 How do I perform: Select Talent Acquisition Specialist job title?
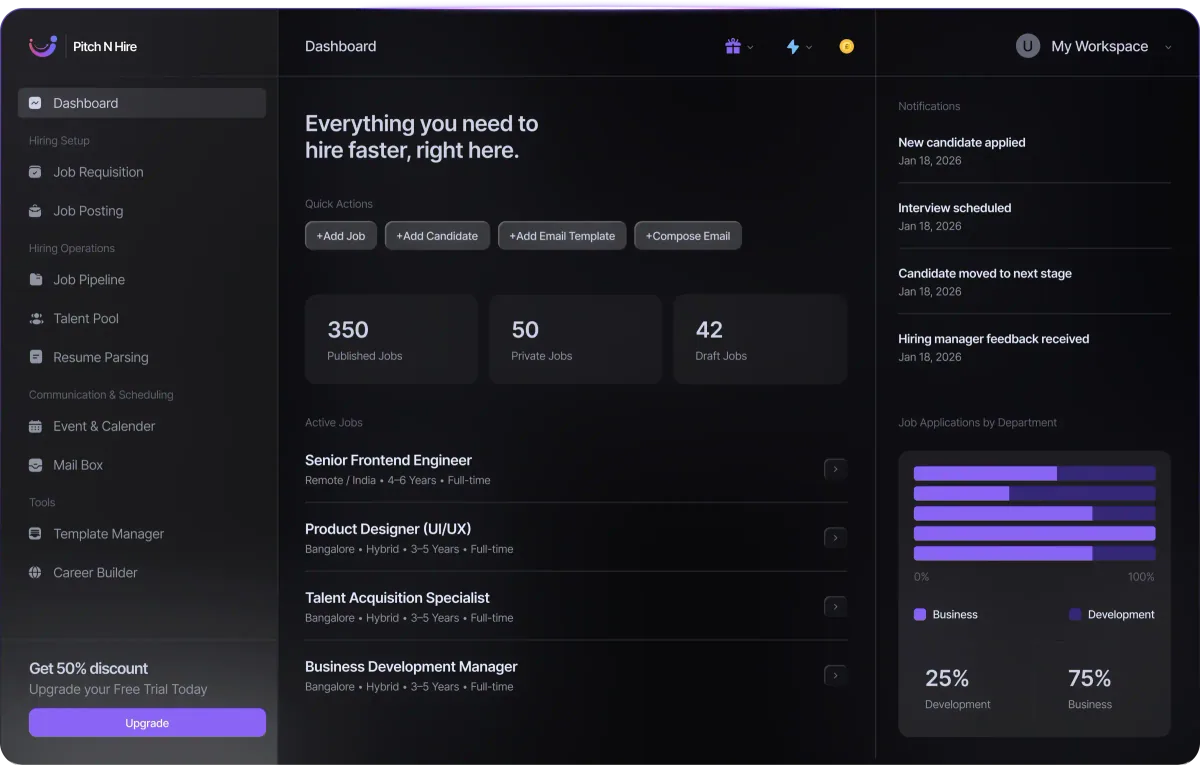point(397,598)
